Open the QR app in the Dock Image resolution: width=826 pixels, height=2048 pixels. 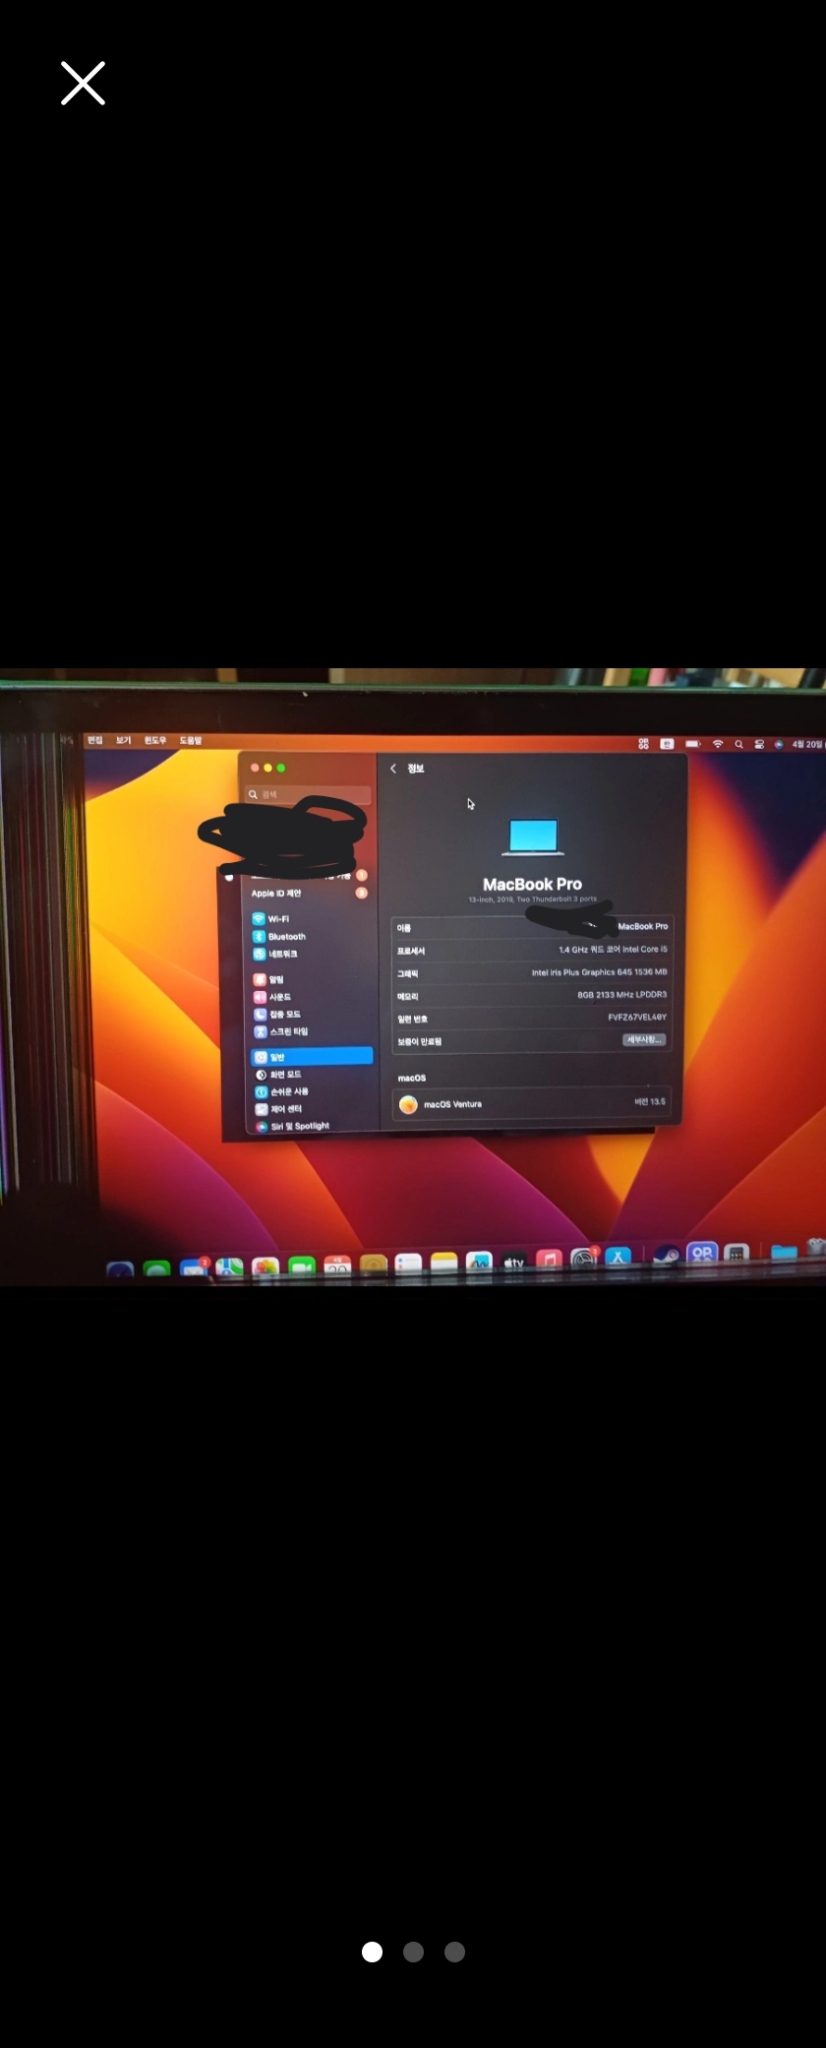[x=702, y=1253]
